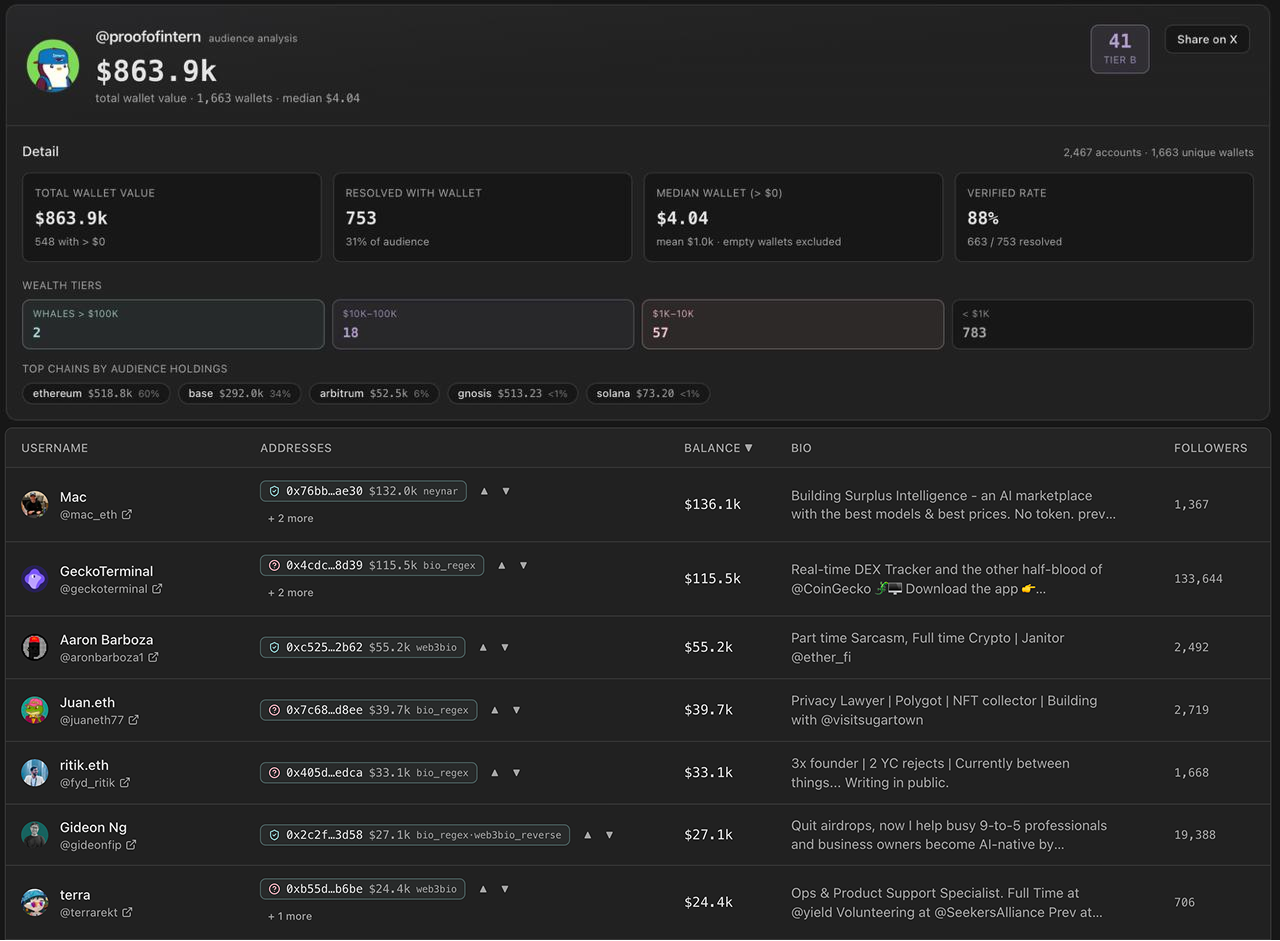The width and height of the screenshot is (1280, 941).
Task: Click the ADDRESSES column header
Action: coord(296,448)
